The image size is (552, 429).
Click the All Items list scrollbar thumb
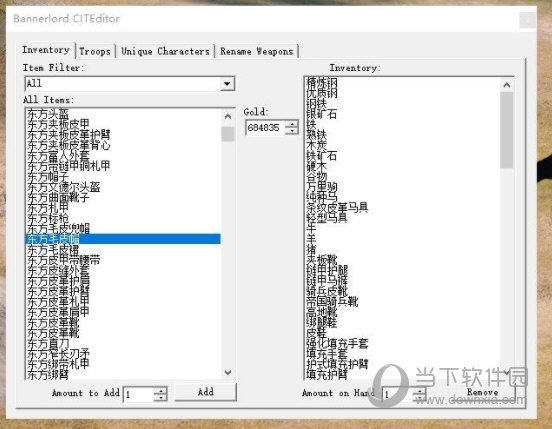point(228,134)
